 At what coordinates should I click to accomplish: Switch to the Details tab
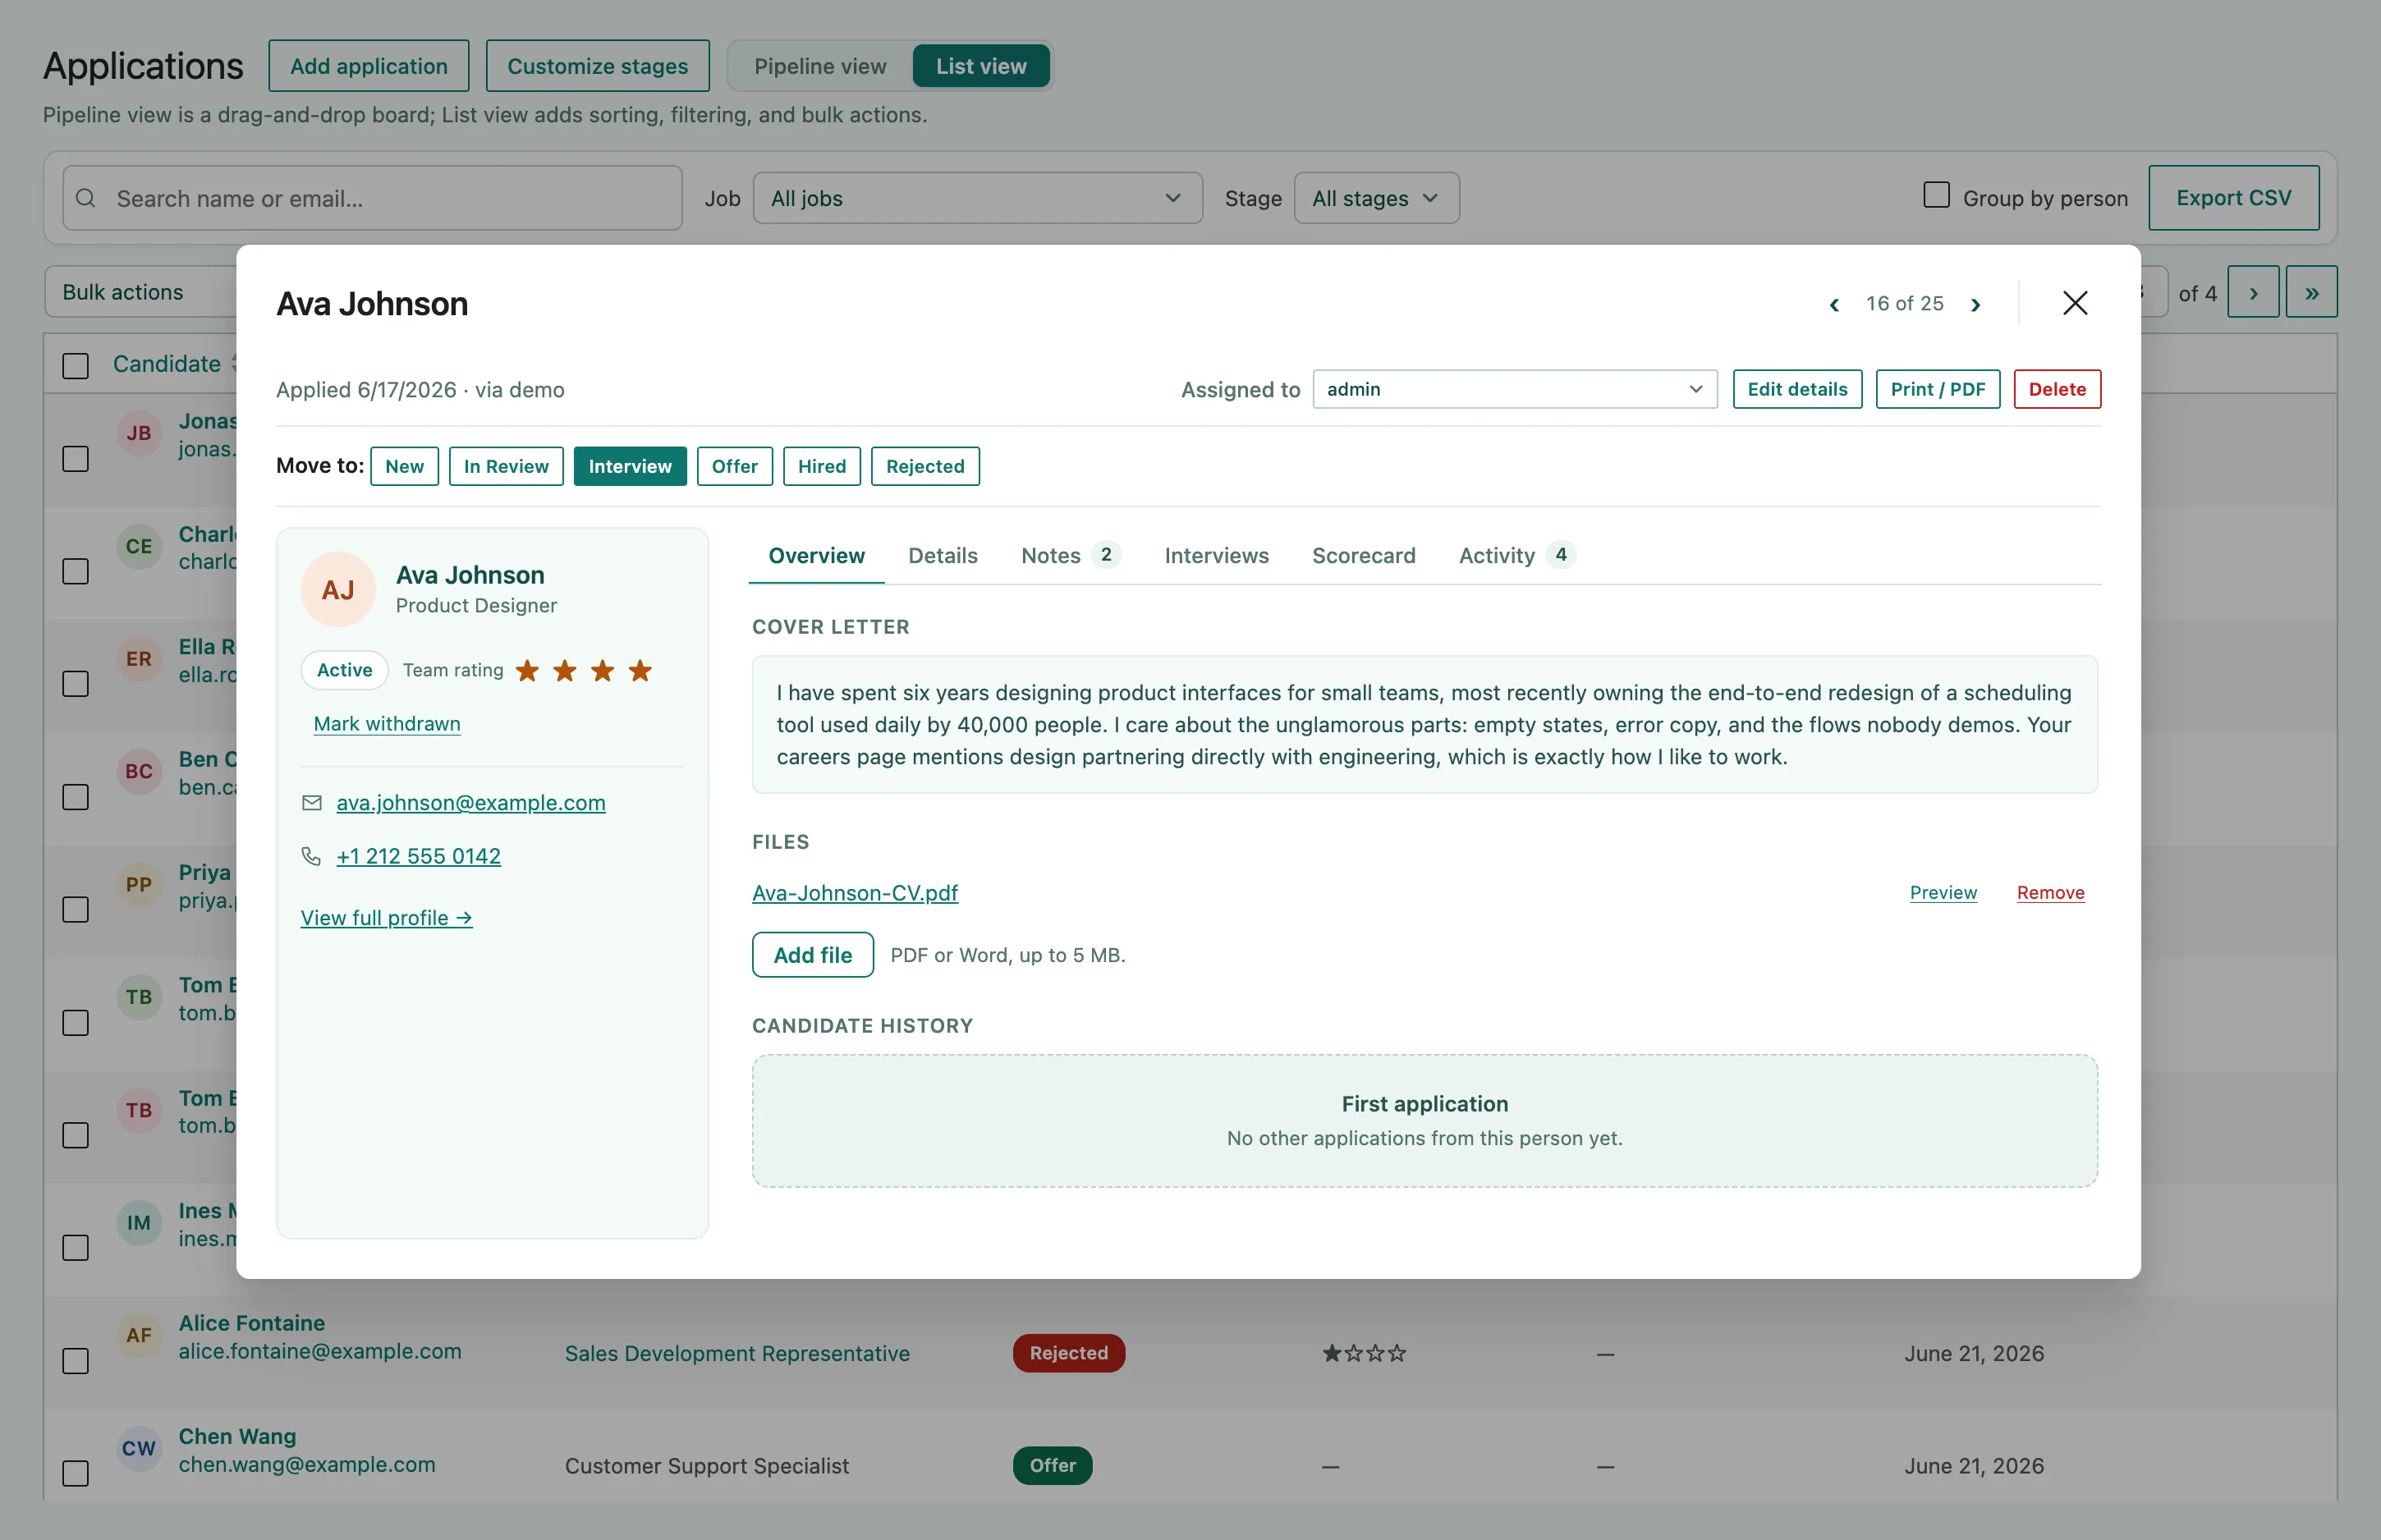[x=942, y=555]
